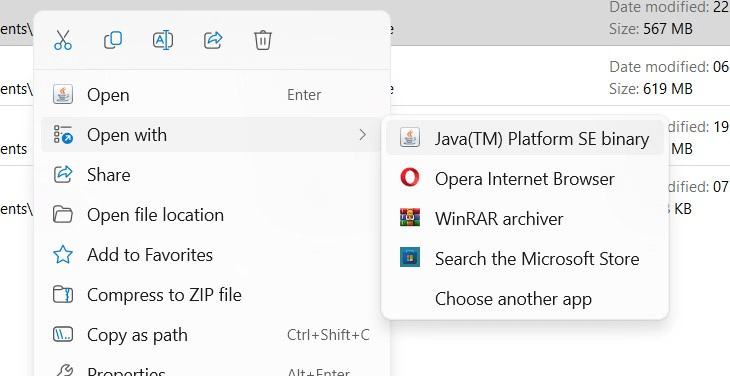Click the Open with list icon

click(63, 134)
